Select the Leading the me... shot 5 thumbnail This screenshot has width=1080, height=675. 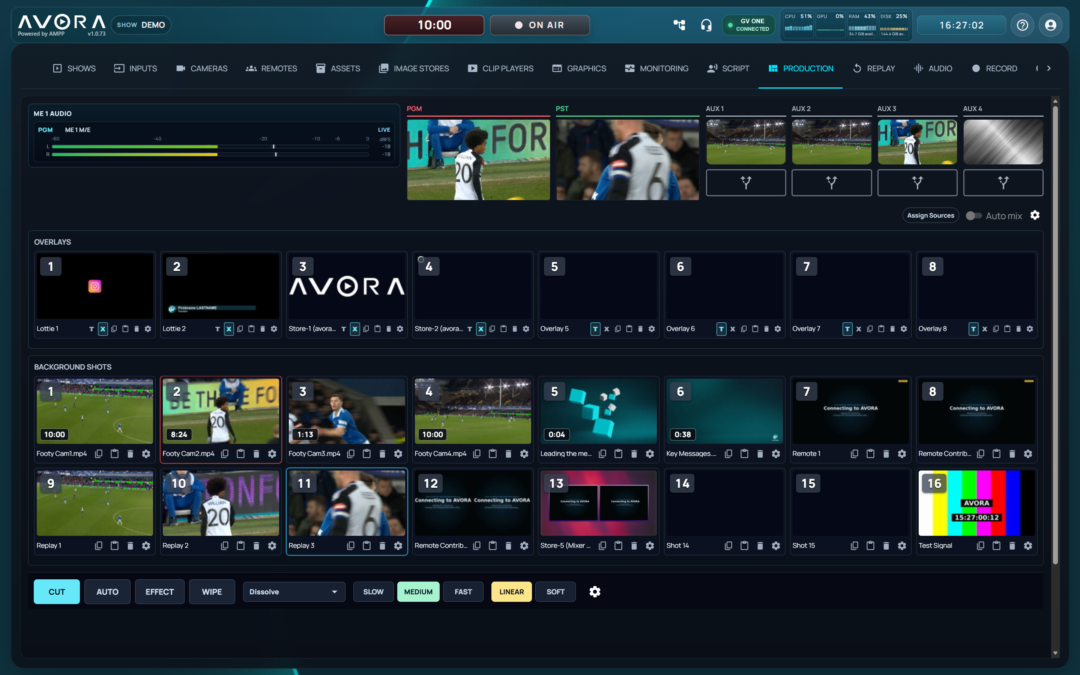coord(599,411)
